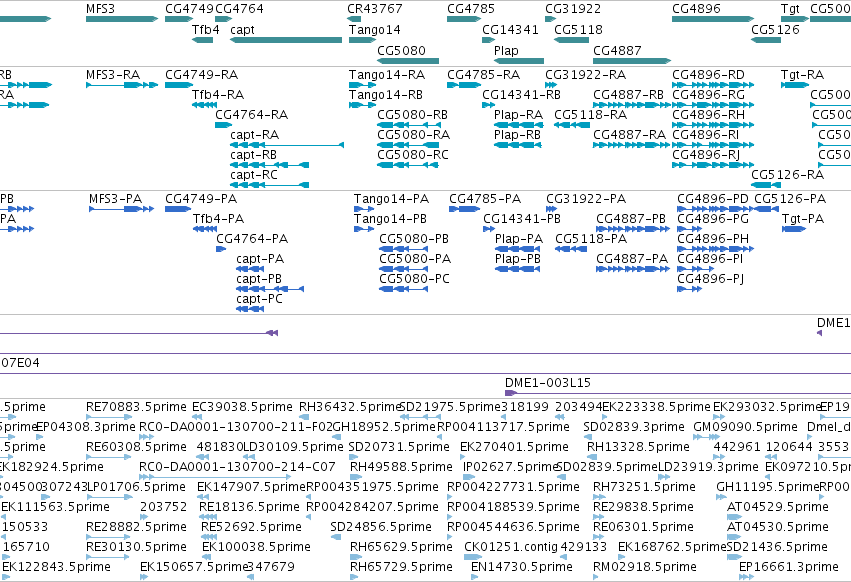Click the Plap gene label
The image size is (851, 582).
coord(506,50)
